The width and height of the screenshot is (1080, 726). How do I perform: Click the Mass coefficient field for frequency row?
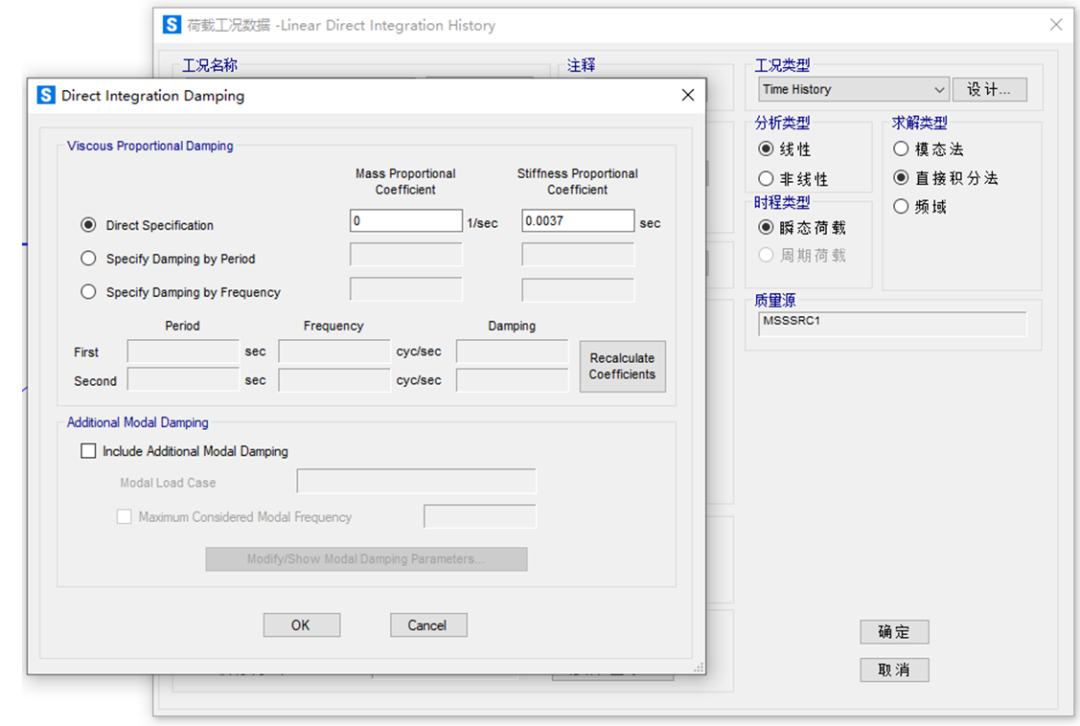pyautogui.click(x=406, y=289)
